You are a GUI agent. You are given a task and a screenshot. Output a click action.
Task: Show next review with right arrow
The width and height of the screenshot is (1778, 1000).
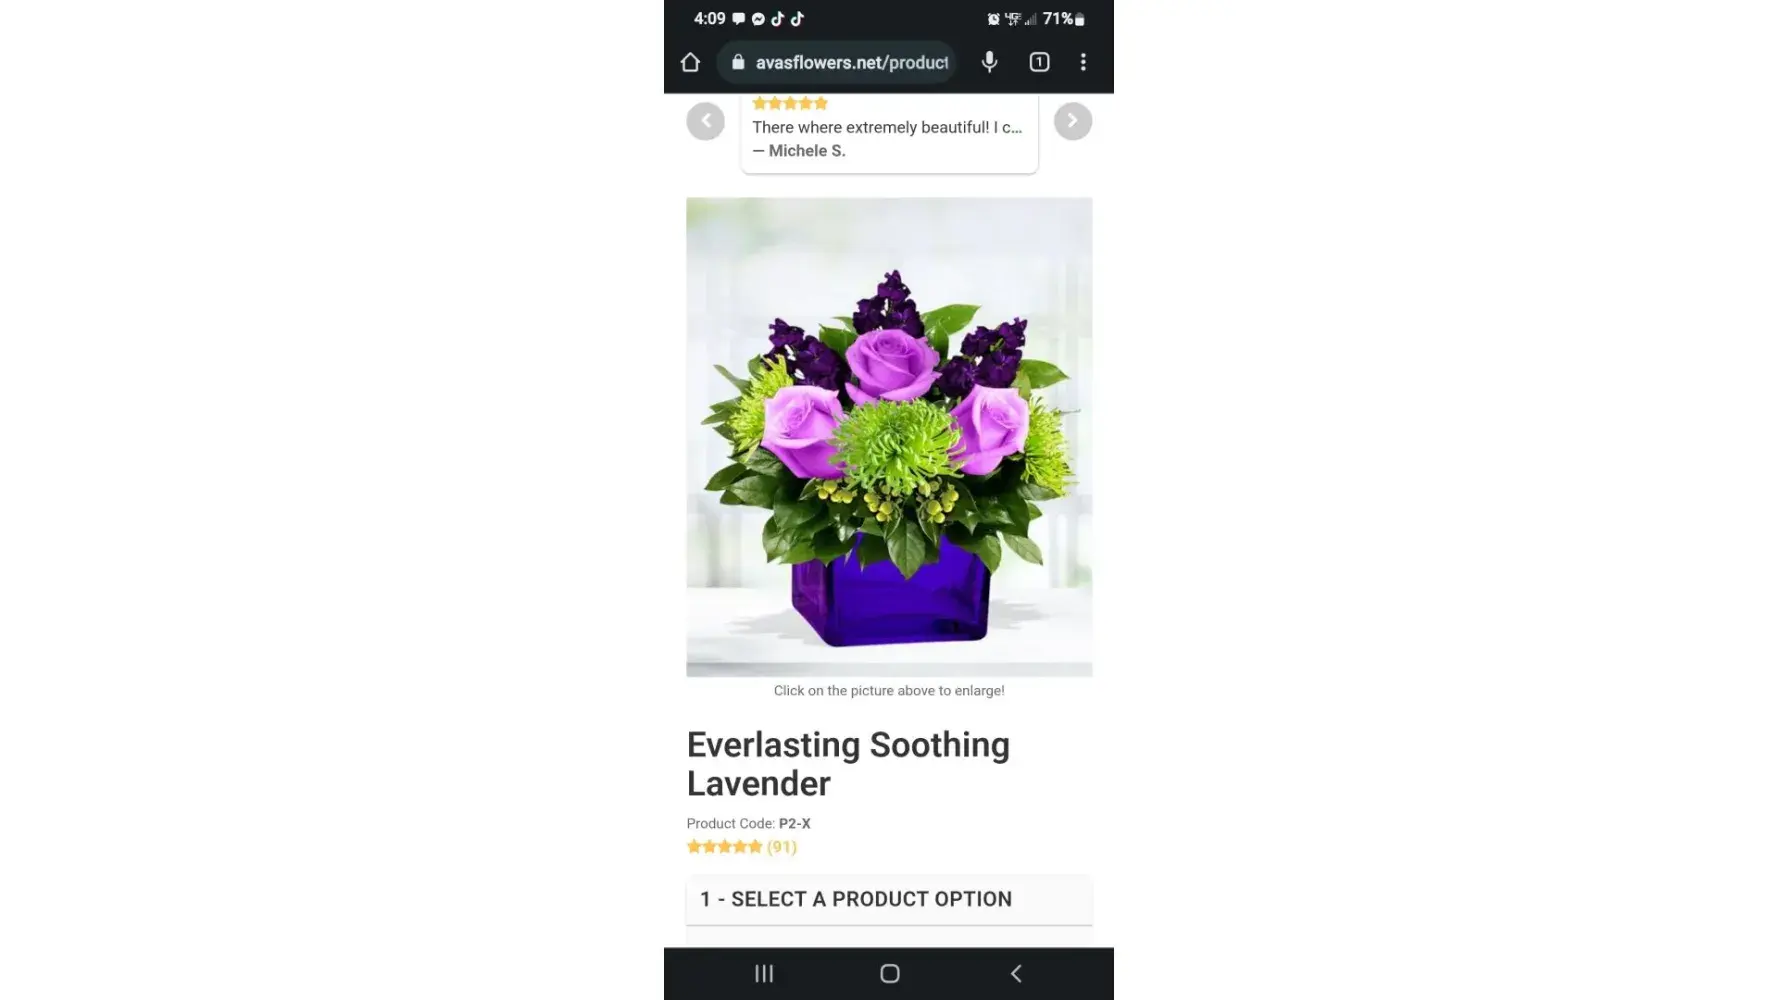pyautogui.click(x=1073, y=121)
